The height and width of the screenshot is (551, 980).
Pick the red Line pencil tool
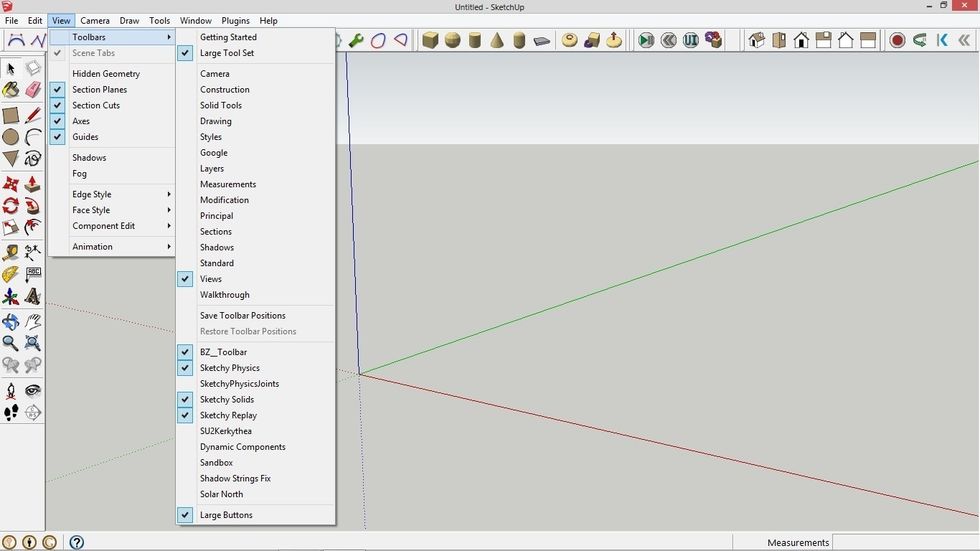32,115
